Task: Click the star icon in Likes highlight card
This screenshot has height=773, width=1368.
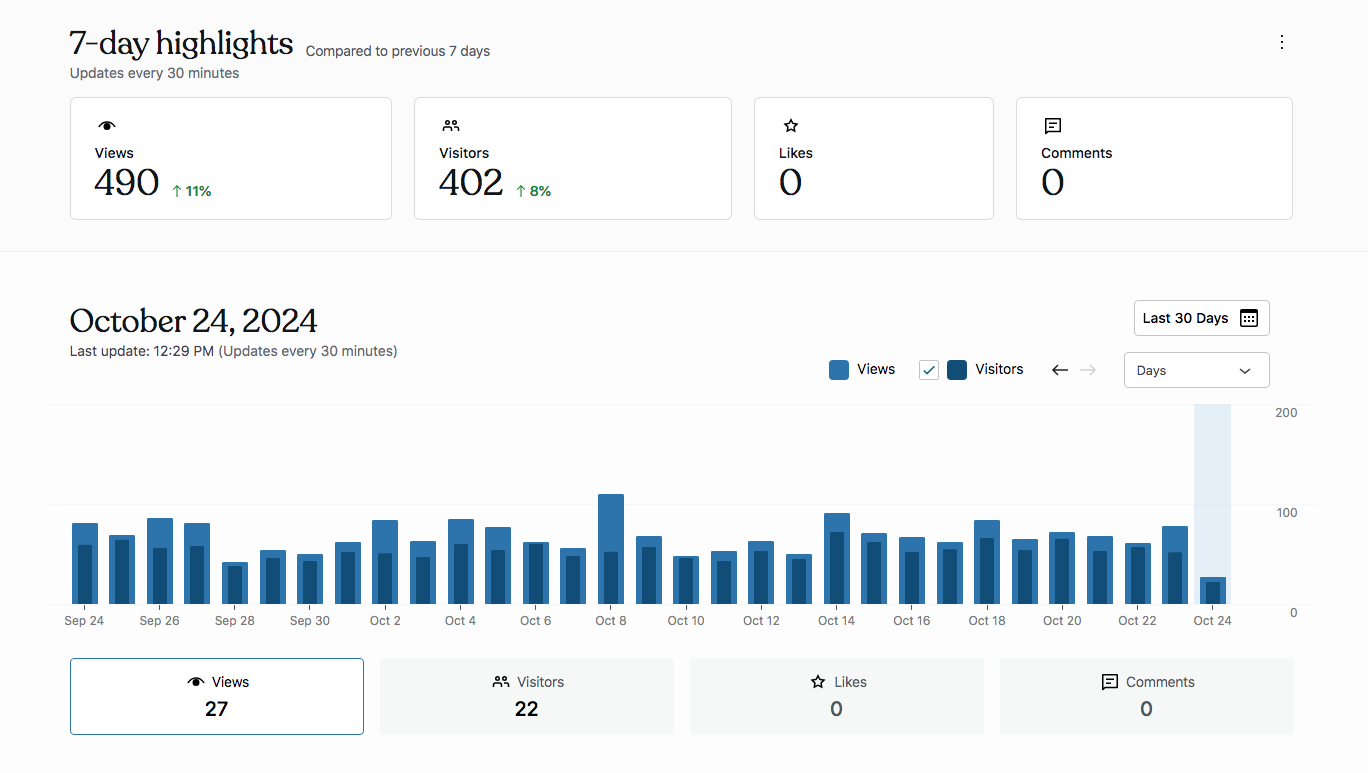Action: 791,126
